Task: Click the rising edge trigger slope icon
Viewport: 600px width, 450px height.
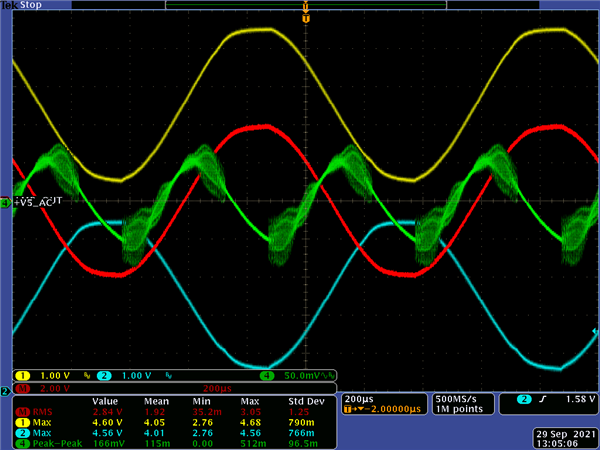Action: pyautogui.click(x=543, y=399)
